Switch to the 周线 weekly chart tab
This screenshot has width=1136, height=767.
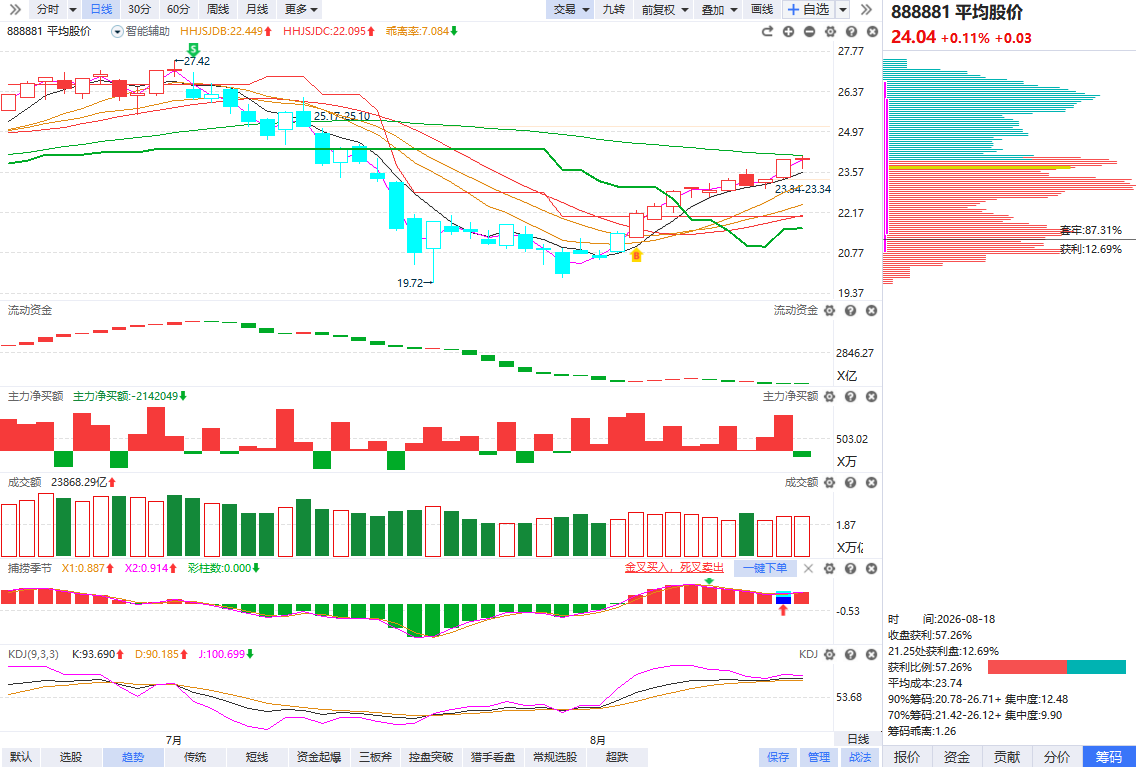point(217,9)
